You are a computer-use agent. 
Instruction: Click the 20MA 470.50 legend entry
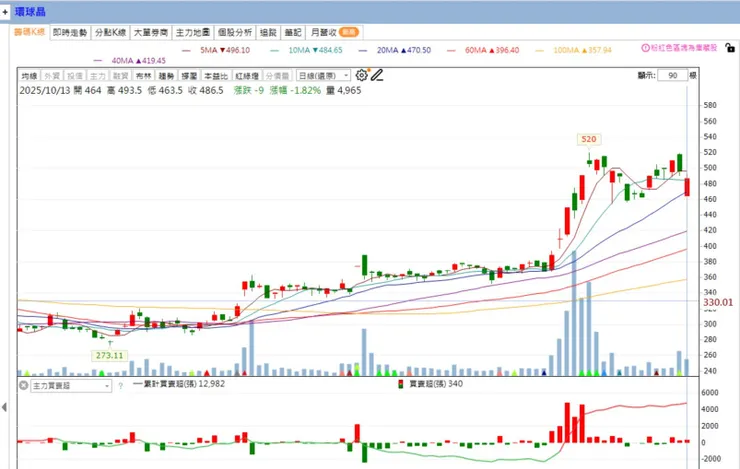click(395, 50)
